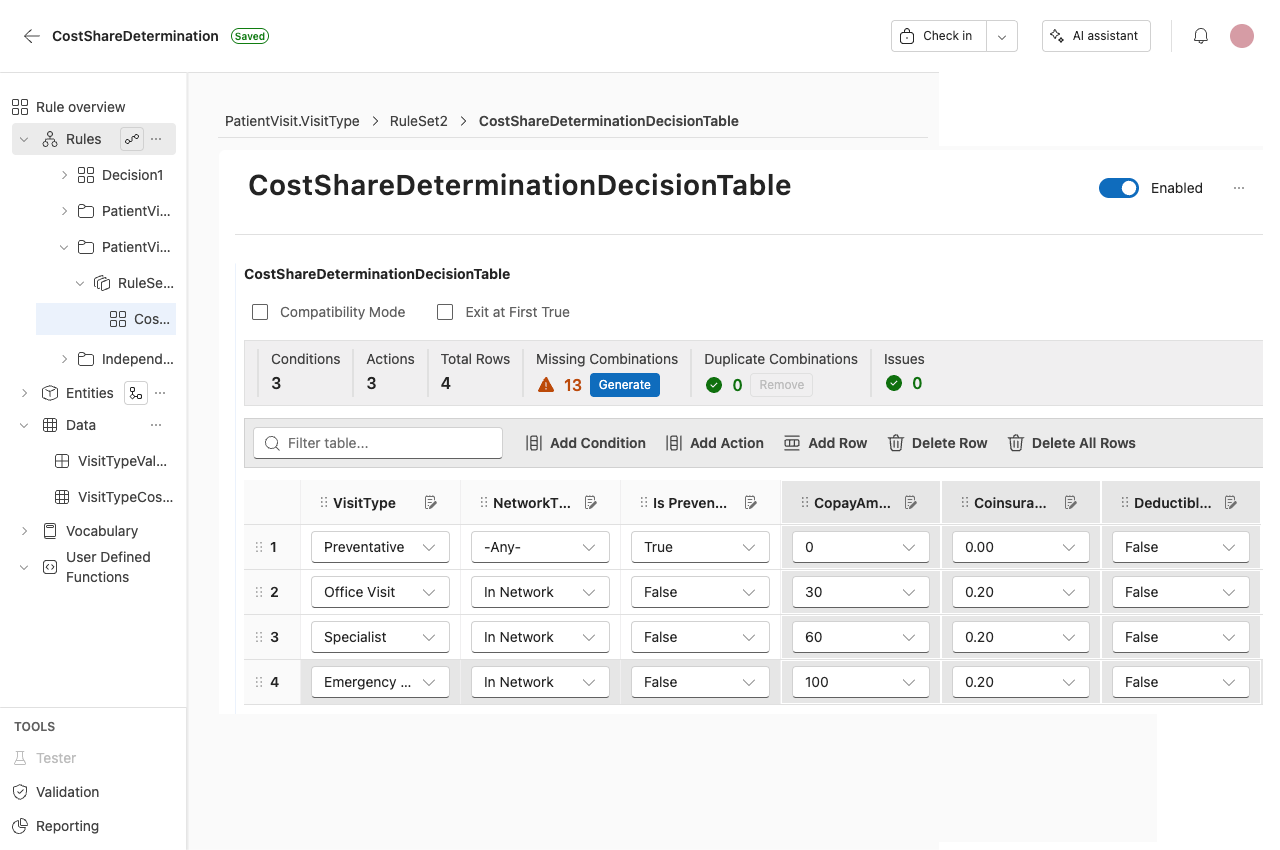Open notifications via the bell icon
The height and width of the screenshot is (850, 1280).
pos(1200,35)
